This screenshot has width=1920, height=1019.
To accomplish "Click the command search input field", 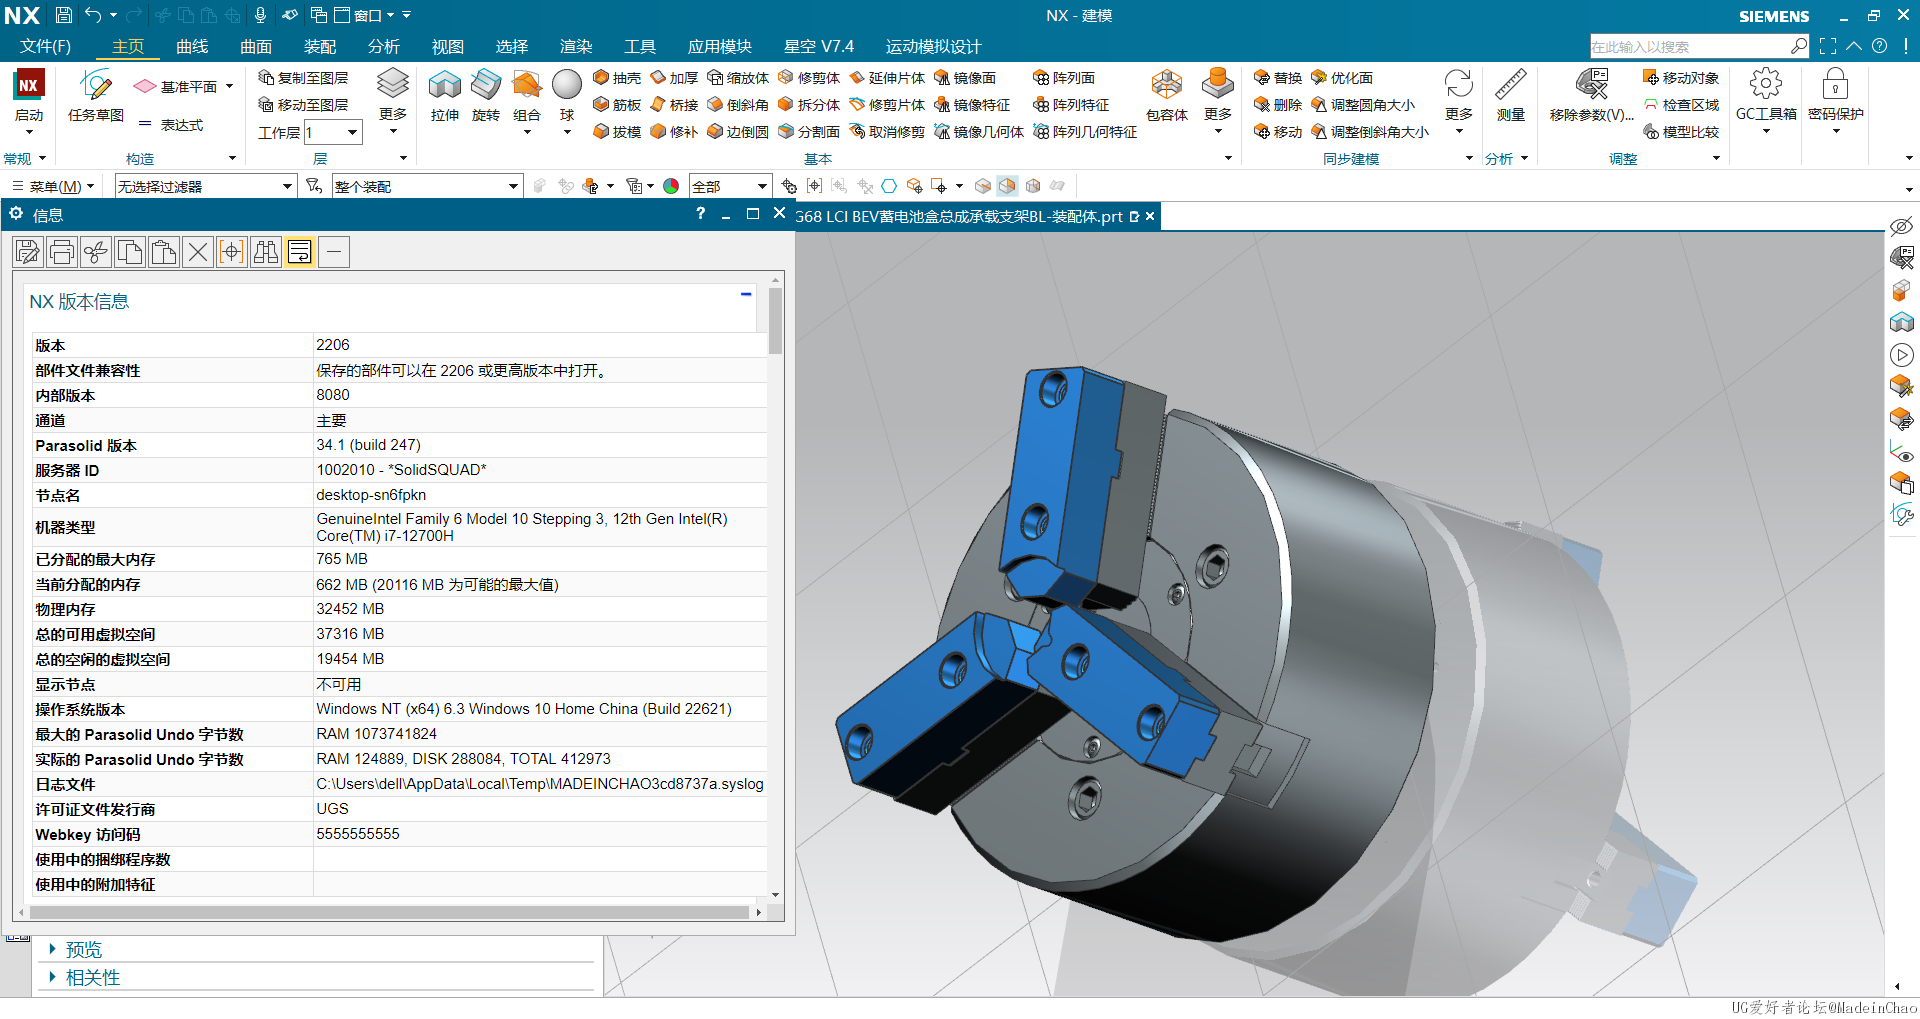I will [1690, 46].
